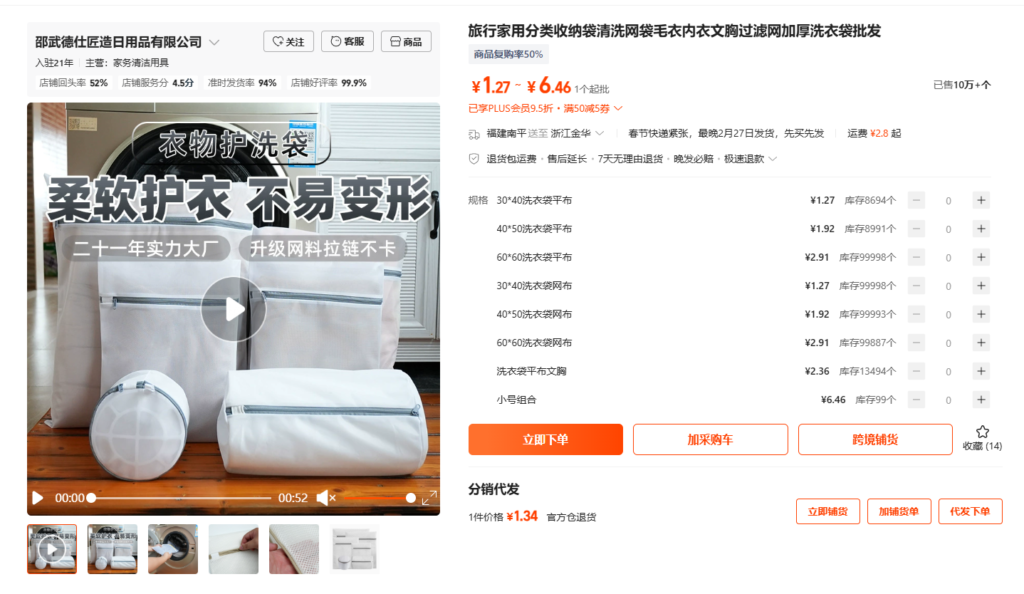The image size is (1024, 594).
Task: Expand the PLUS会员 coupon details chevron
Action: click(618, 108)
